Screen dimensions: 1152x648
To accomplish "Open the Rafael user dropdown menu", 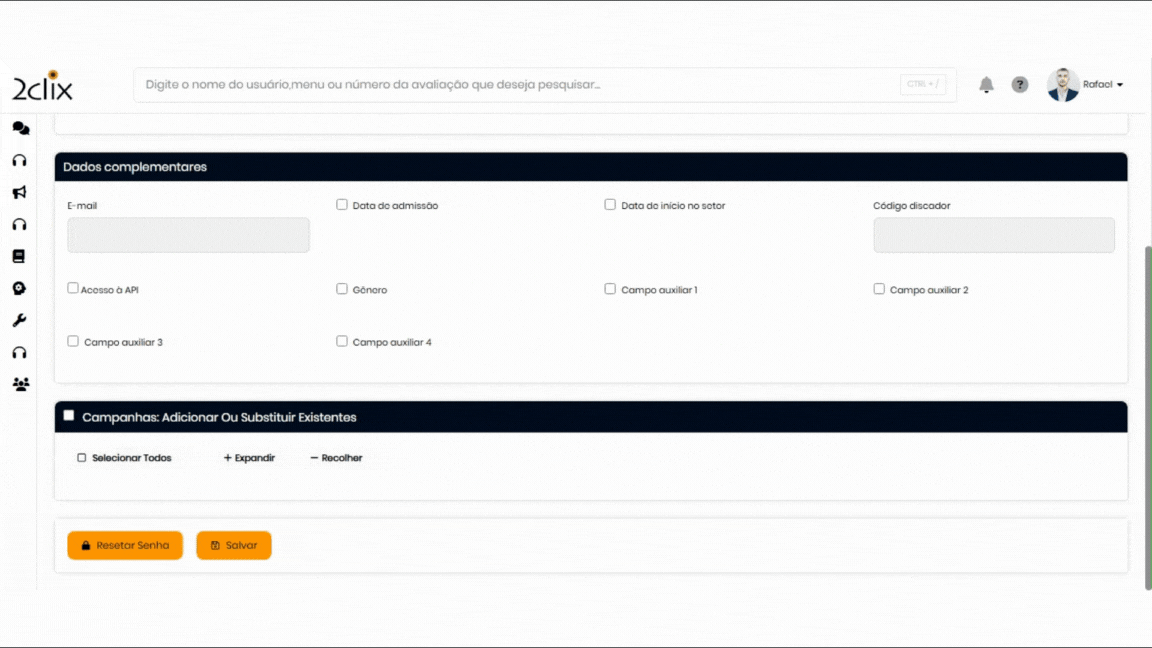I will coord(1102,85).
